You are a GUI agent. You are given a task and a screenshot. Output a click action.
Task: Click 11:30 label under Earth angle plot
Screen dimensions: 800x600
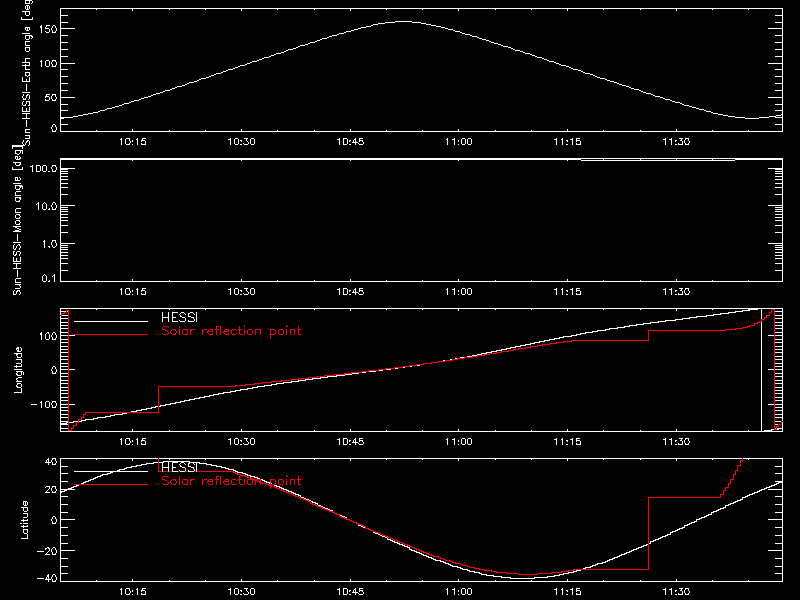pyautogui.click(x=676, y=142)
